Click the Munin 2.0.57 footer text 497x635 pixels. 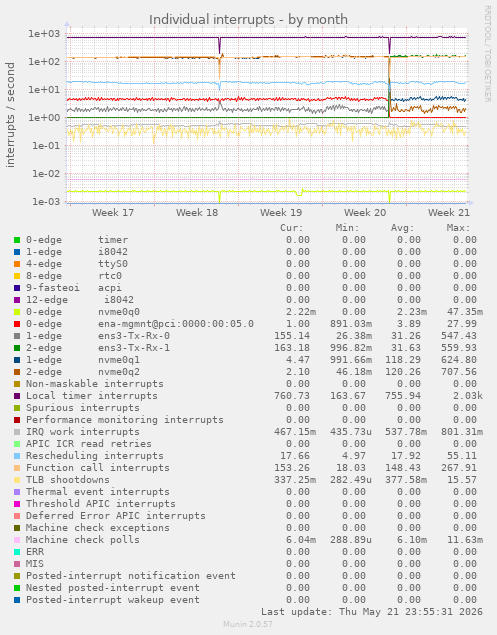click(248, 624)
